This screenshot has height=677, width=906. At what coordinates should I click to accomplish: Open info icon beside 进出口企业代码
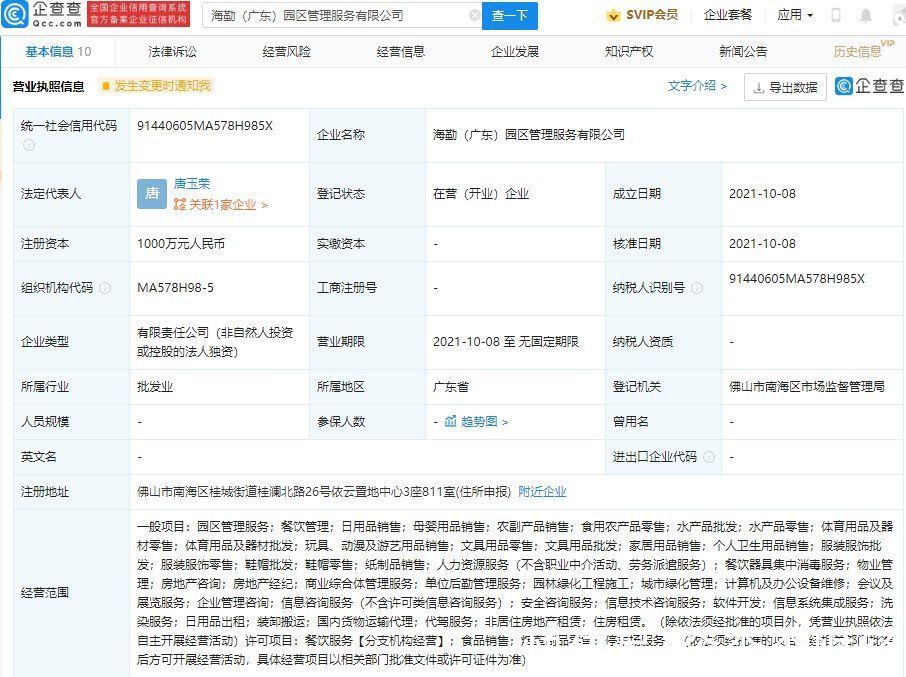point(709,457)
